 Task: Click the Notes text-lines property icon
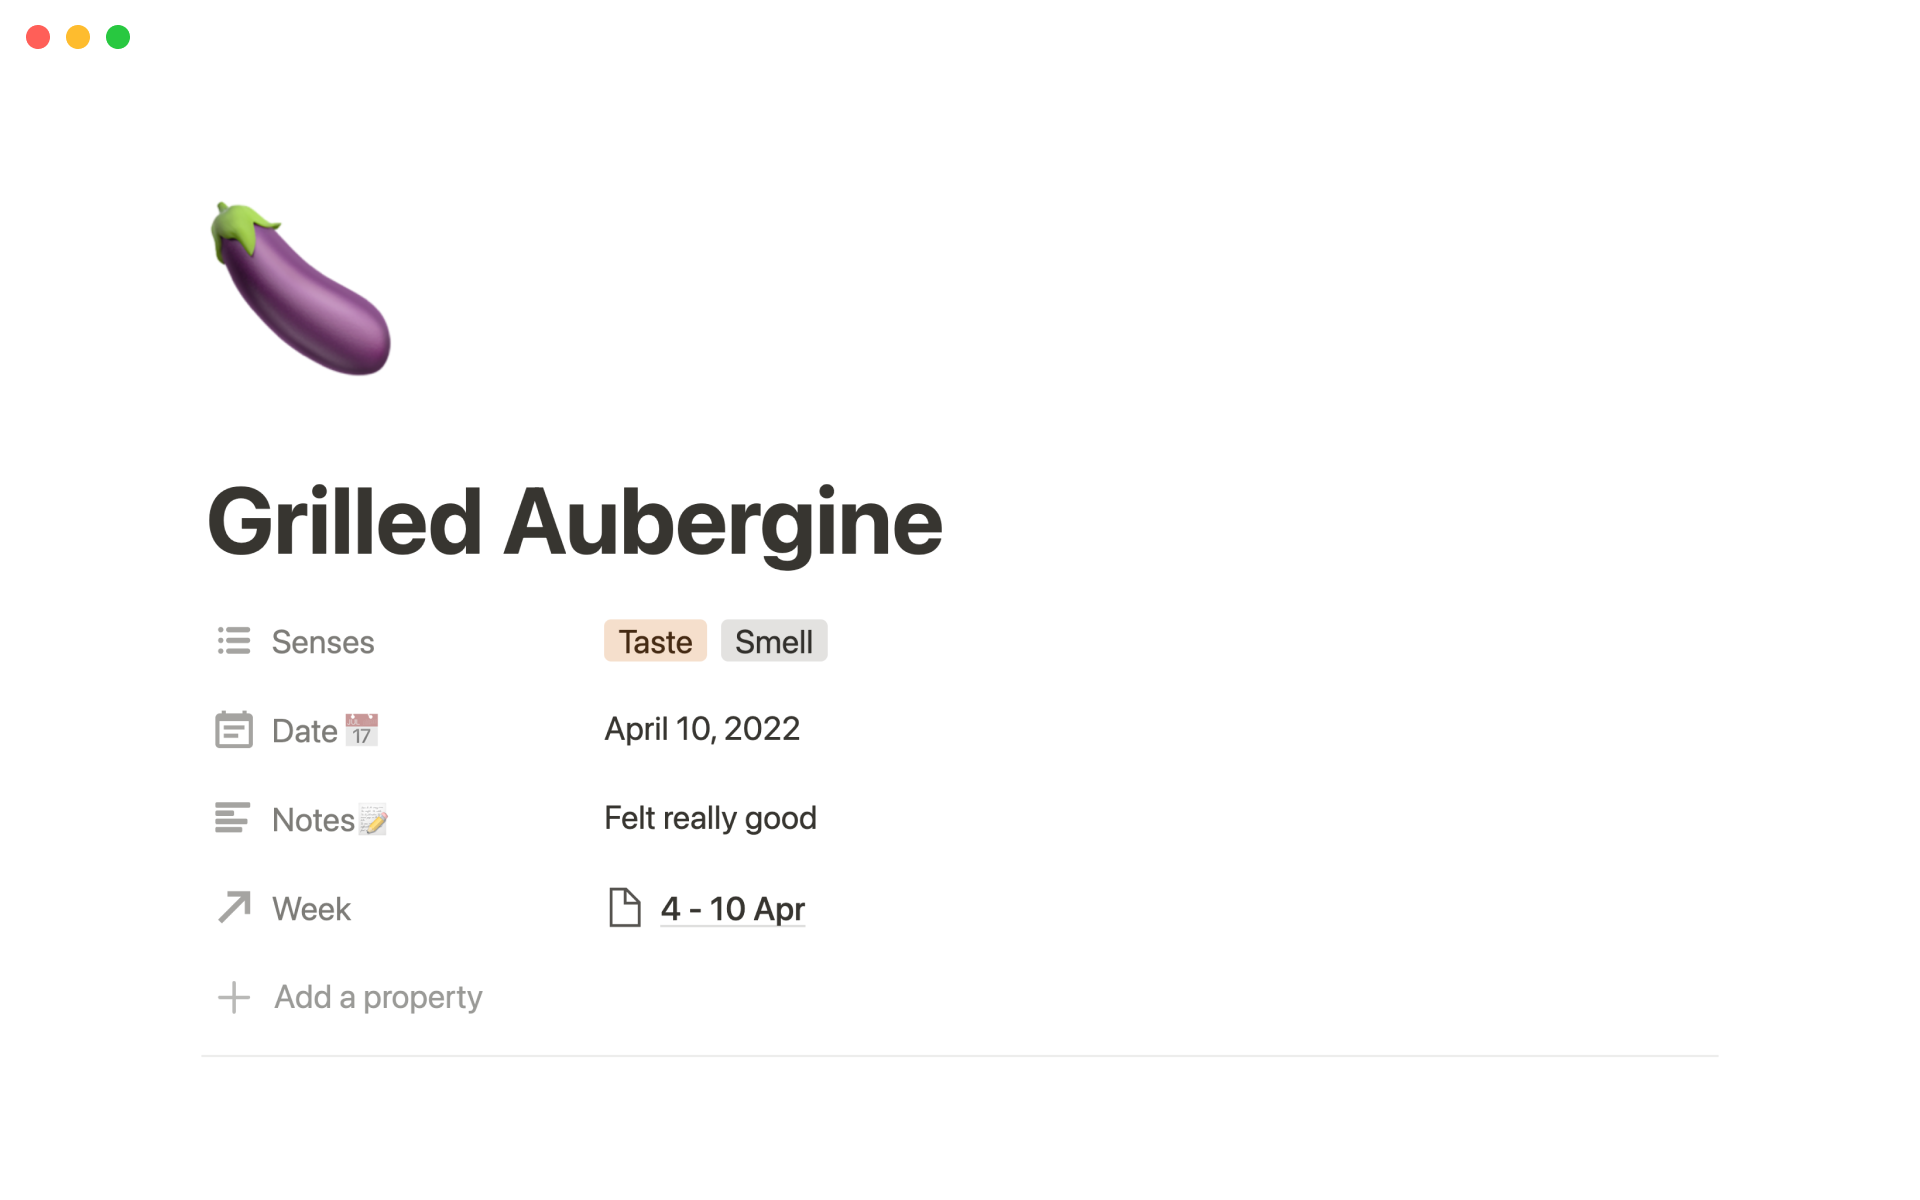pyautogui.click(x=232, y=818)
